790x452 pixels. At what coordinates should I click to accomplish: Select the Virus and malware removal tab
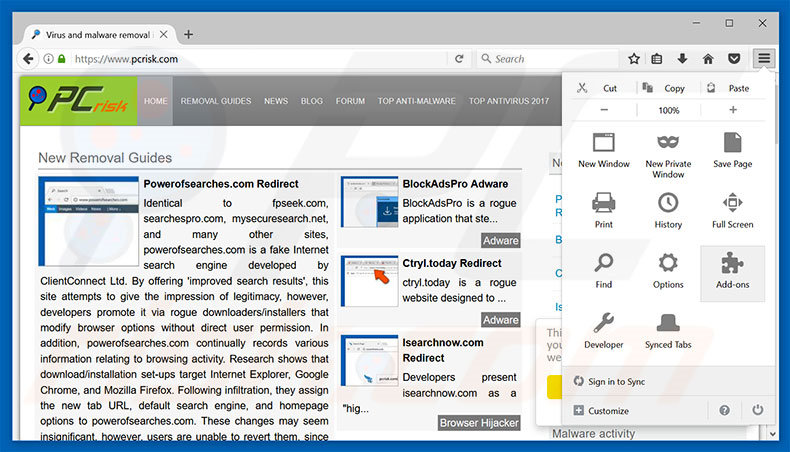98,34
